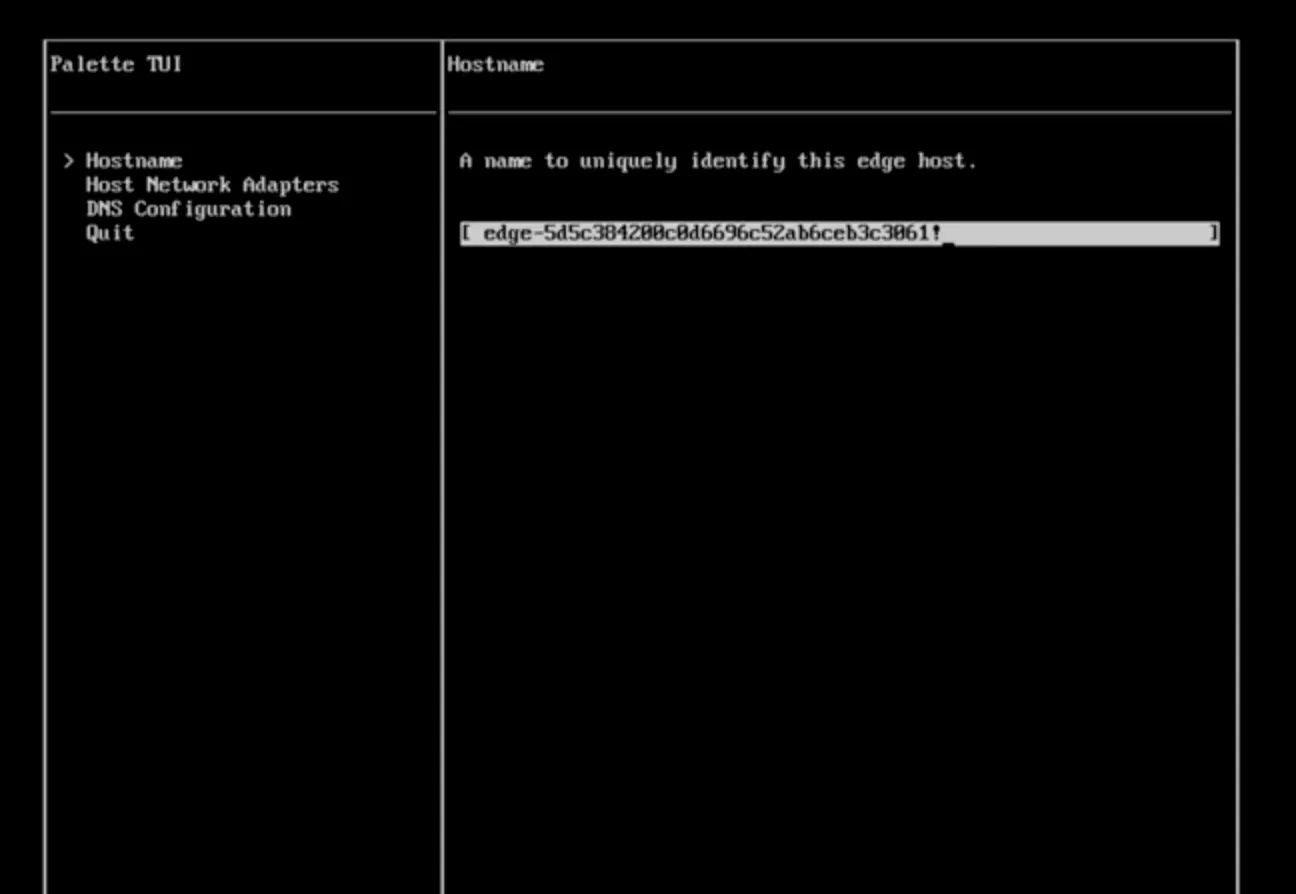Click the '>' selection indicator beside Hostname
Screen dimensions: 1296x894
[68, 160]
